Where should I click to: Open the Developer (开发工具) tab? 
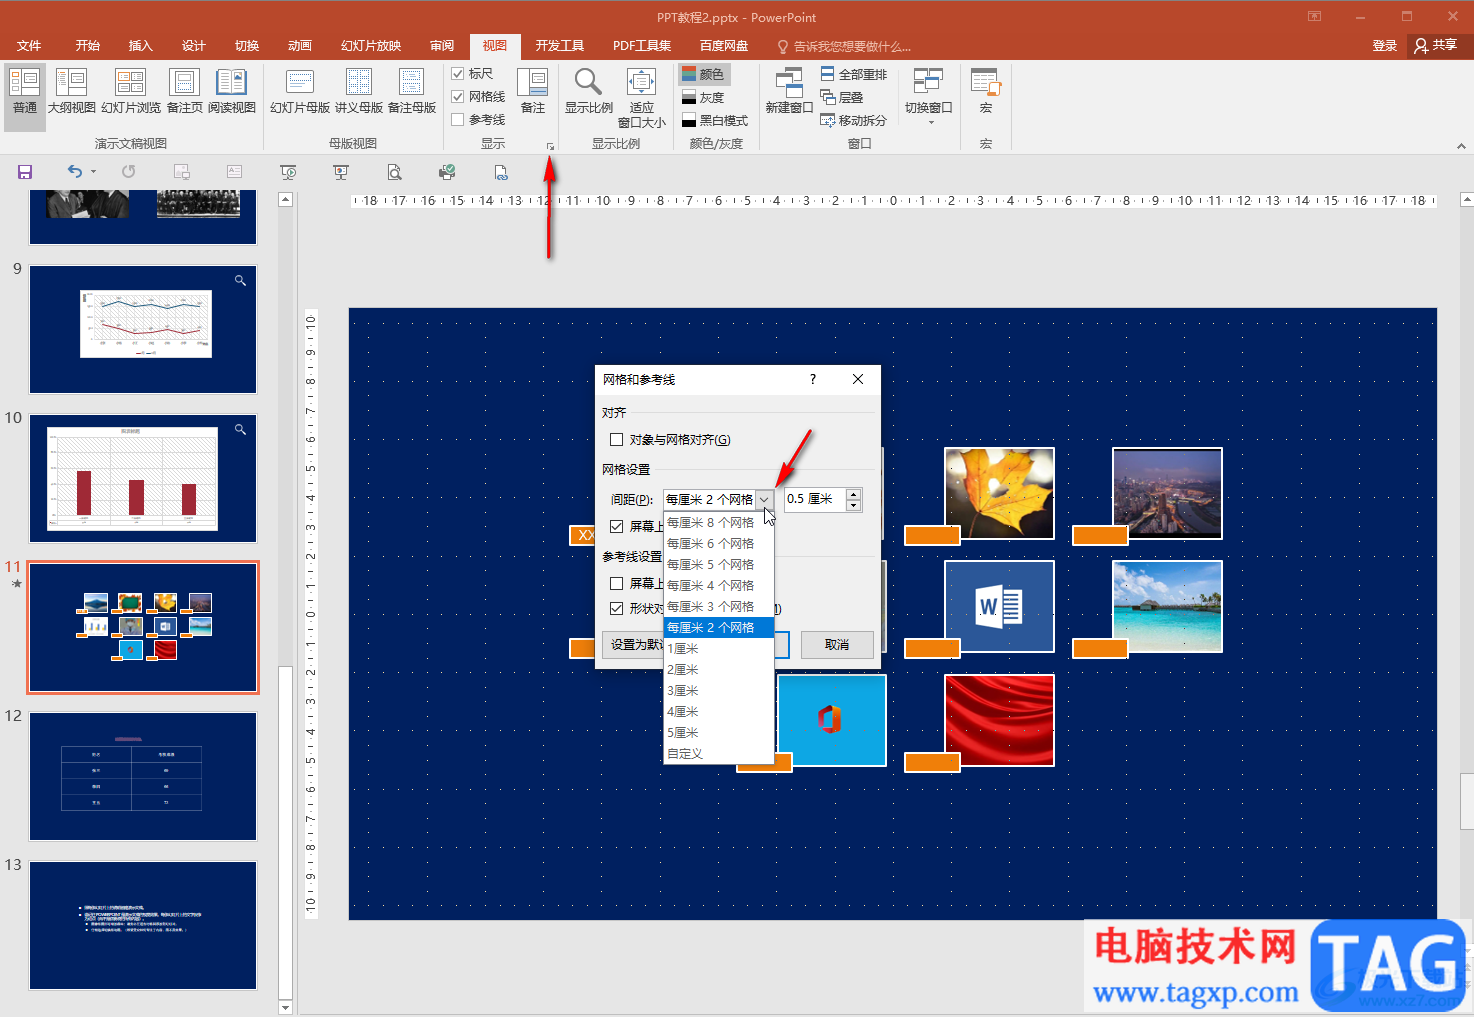pos(560,46)
